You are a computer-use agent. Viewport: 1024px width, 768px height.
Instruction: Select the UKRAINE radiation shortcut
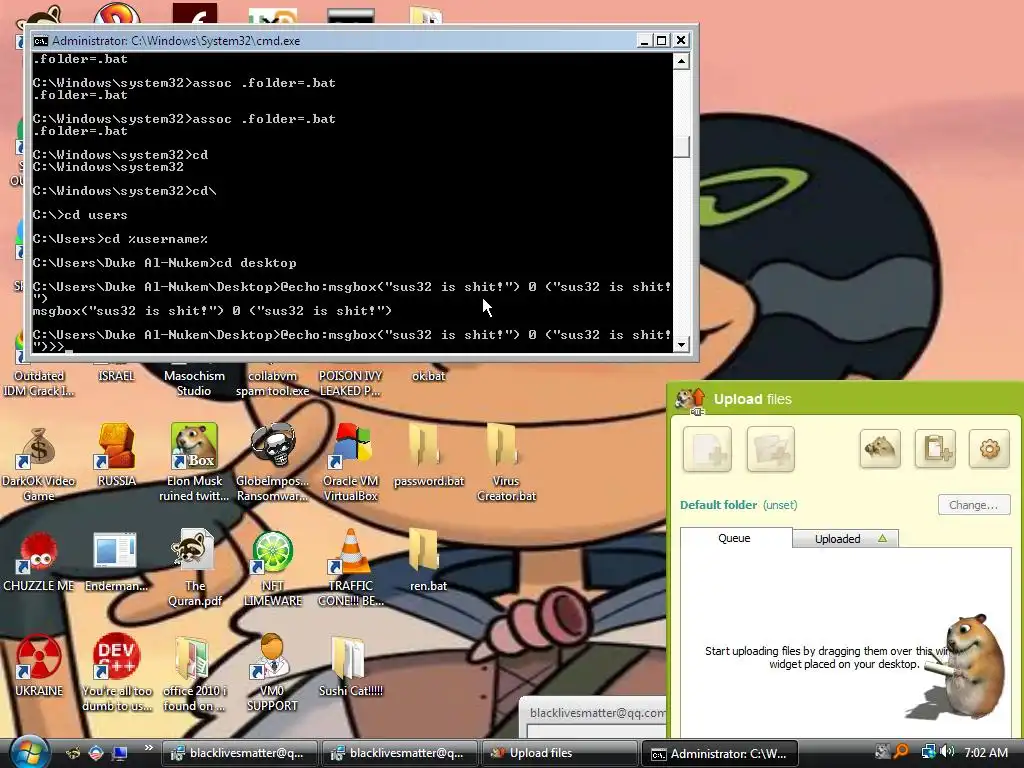click(39, 665)
